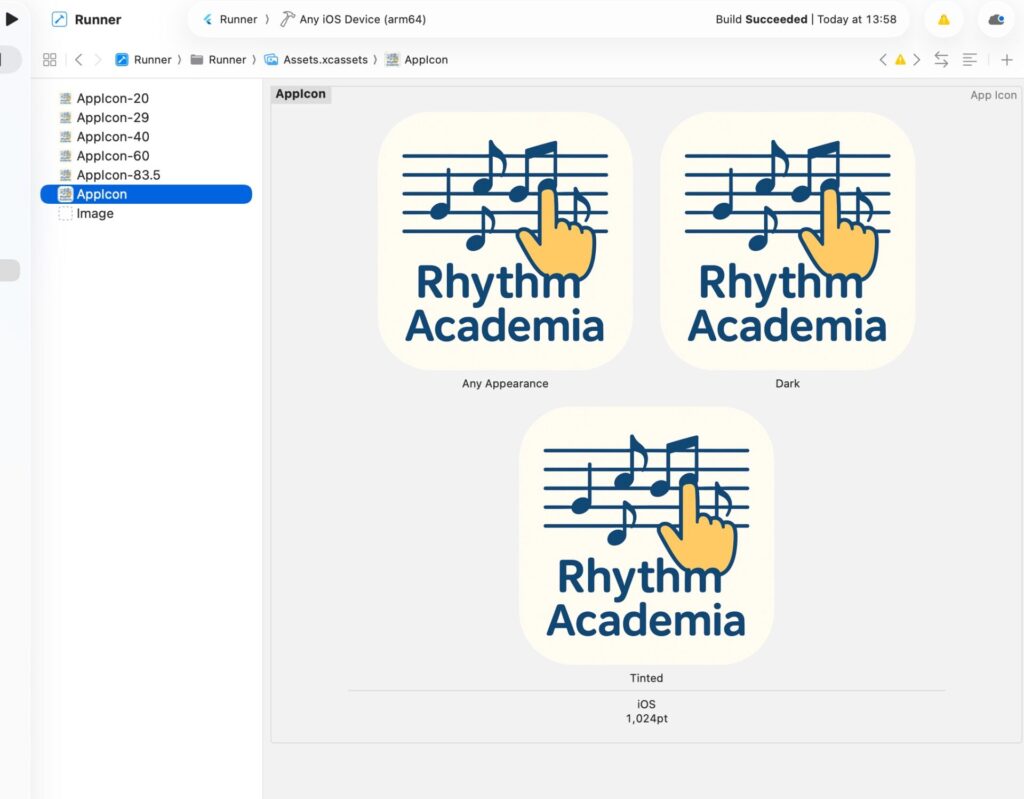
Task: Select the Dark appearance icon well
Action: click(787, 241)
